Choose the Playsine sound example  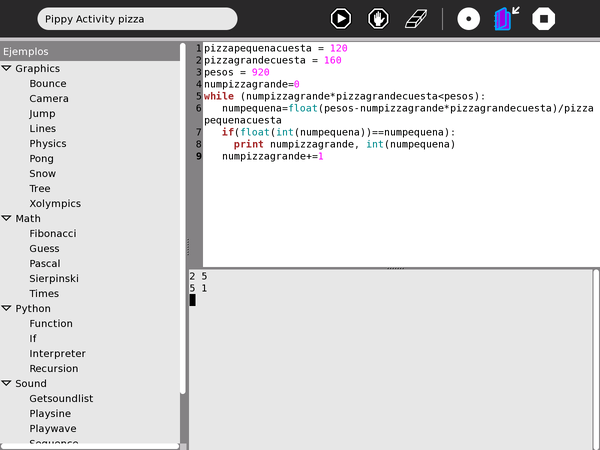pos(51,414)
